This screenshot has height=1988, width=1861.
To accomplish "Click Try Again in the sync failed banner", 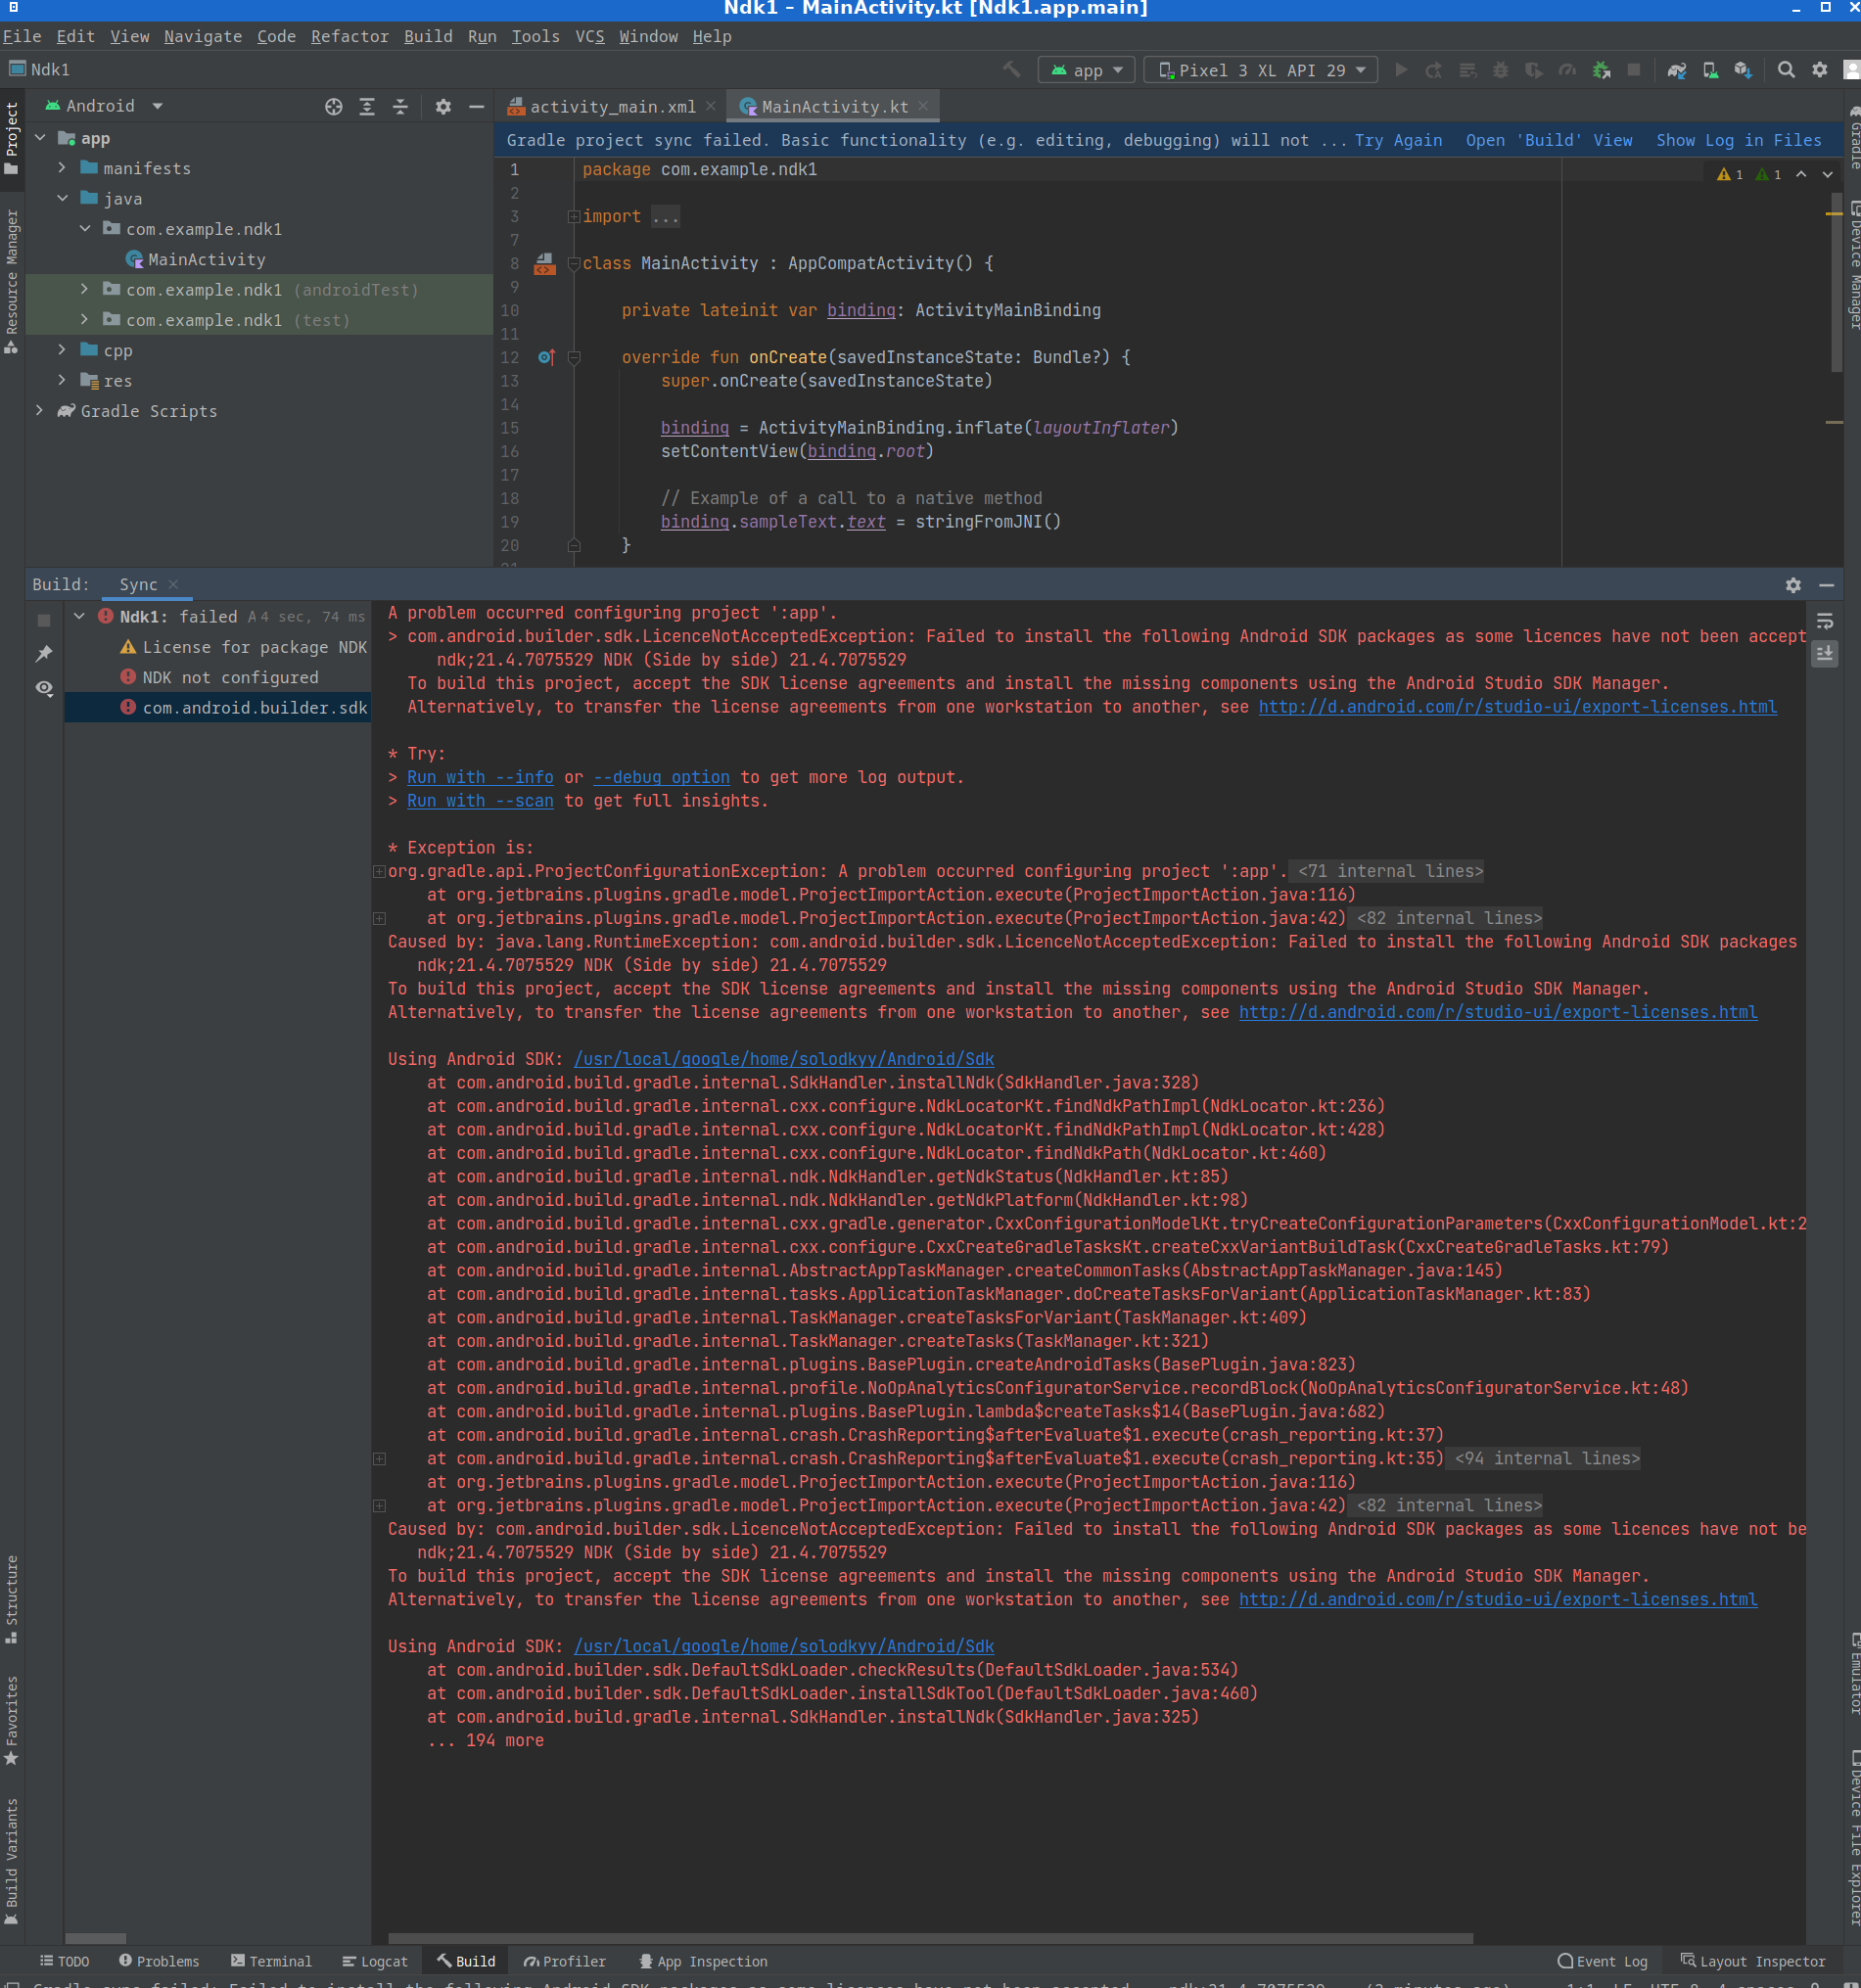I will [1398, 141].
